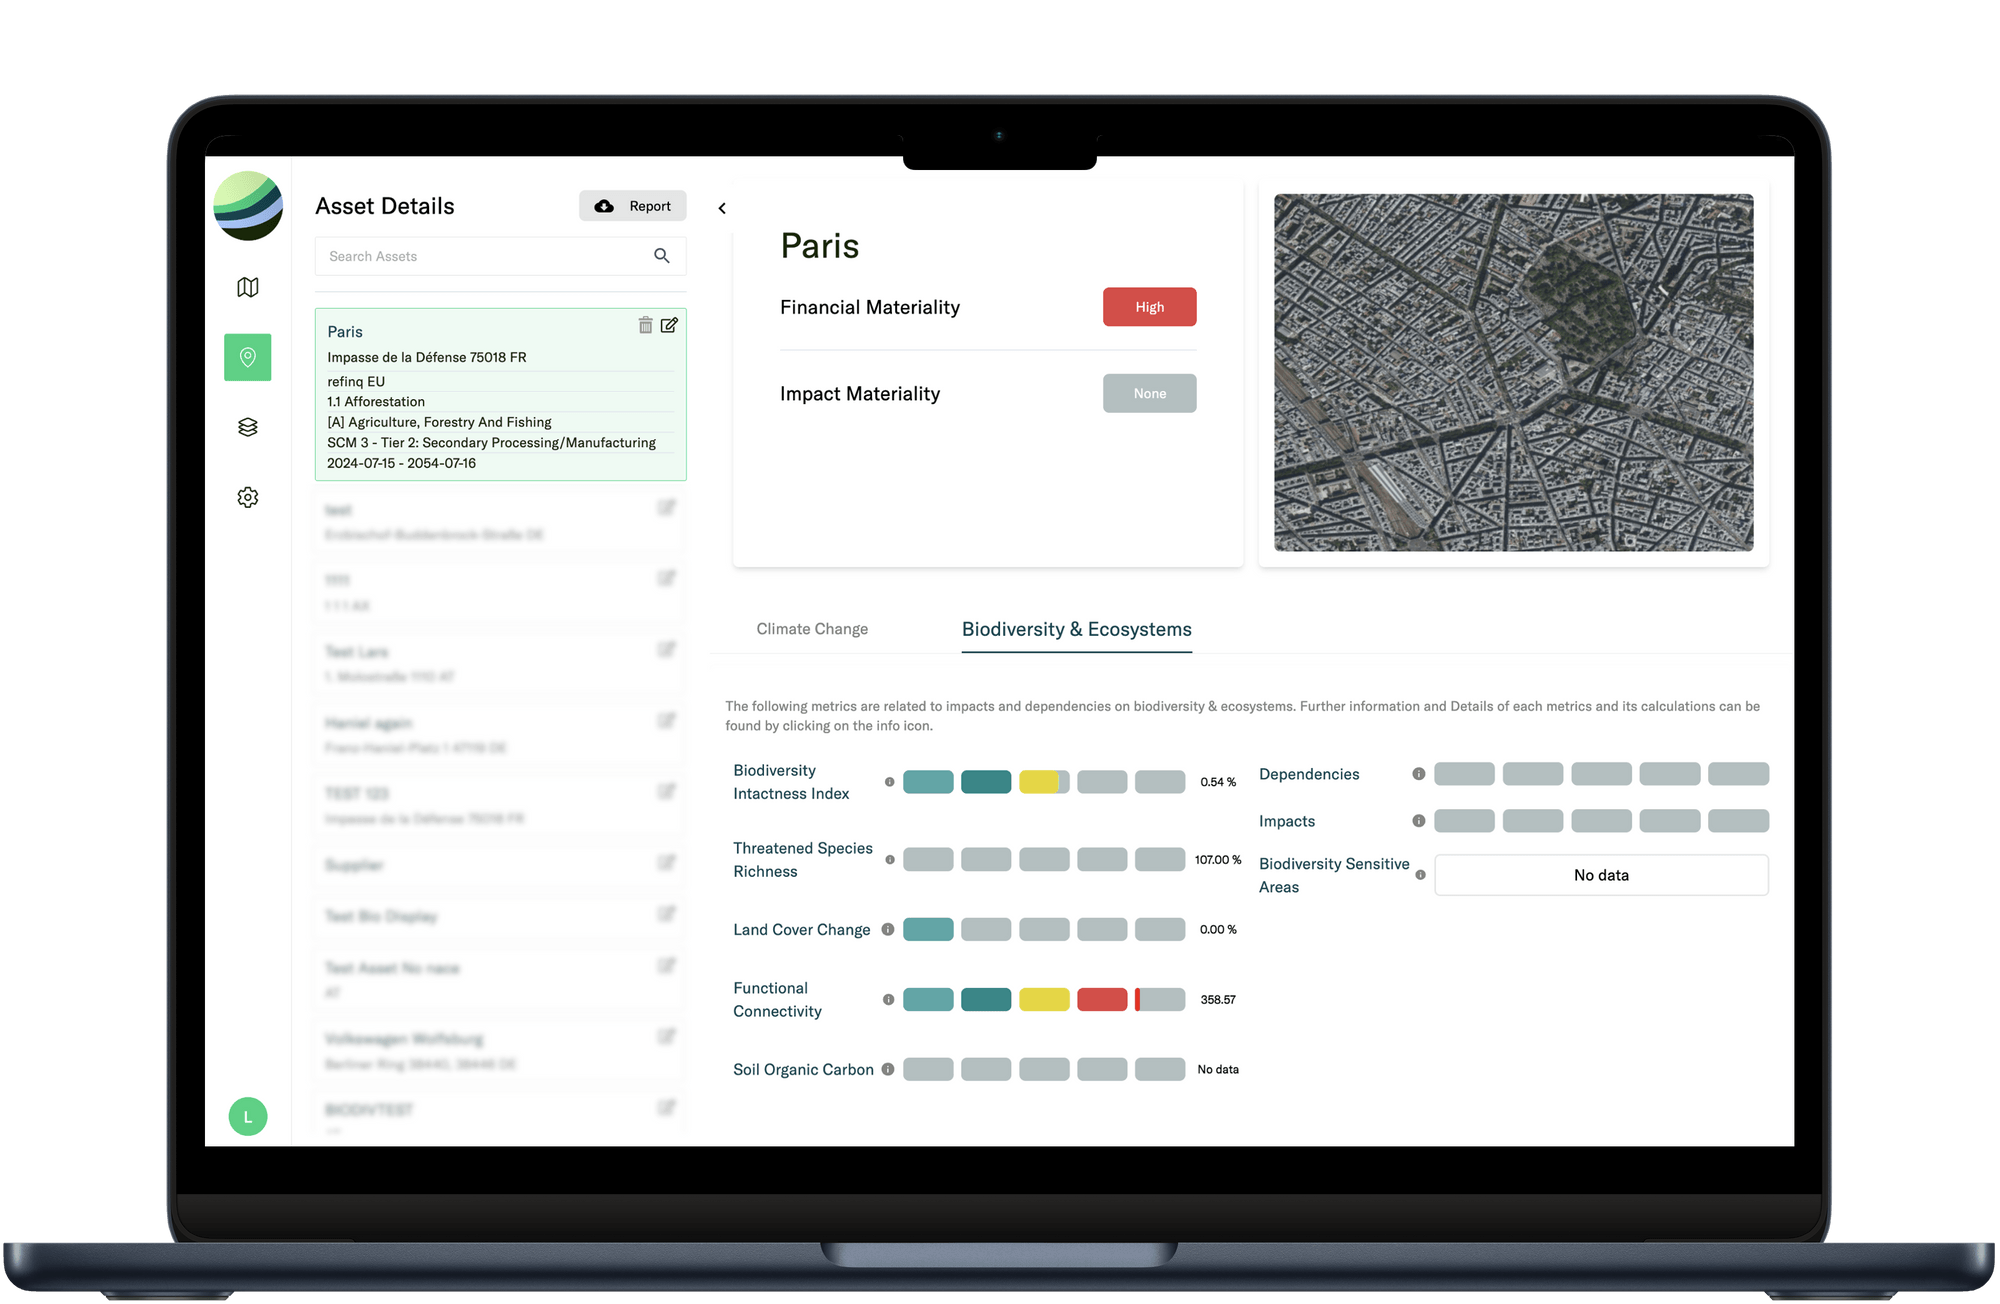This screenshot has height=1304, width=2000.
Task: Click the search magnifier icon
Action: pyautogui.click(x=661, y=256)
